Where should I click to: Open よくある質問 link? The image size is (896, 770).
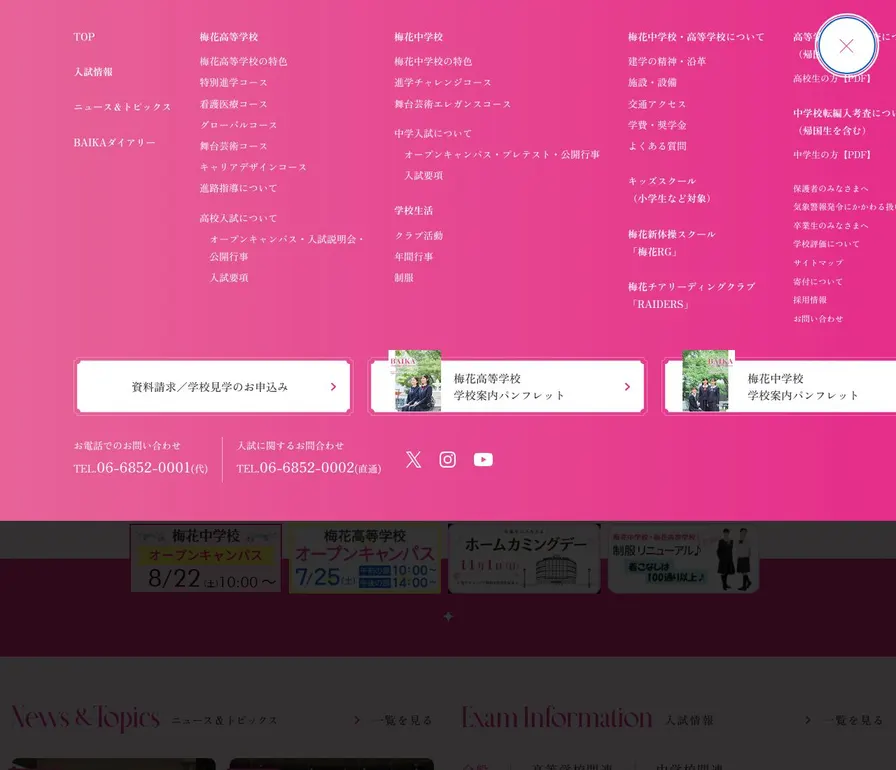[x=657, y=146]
